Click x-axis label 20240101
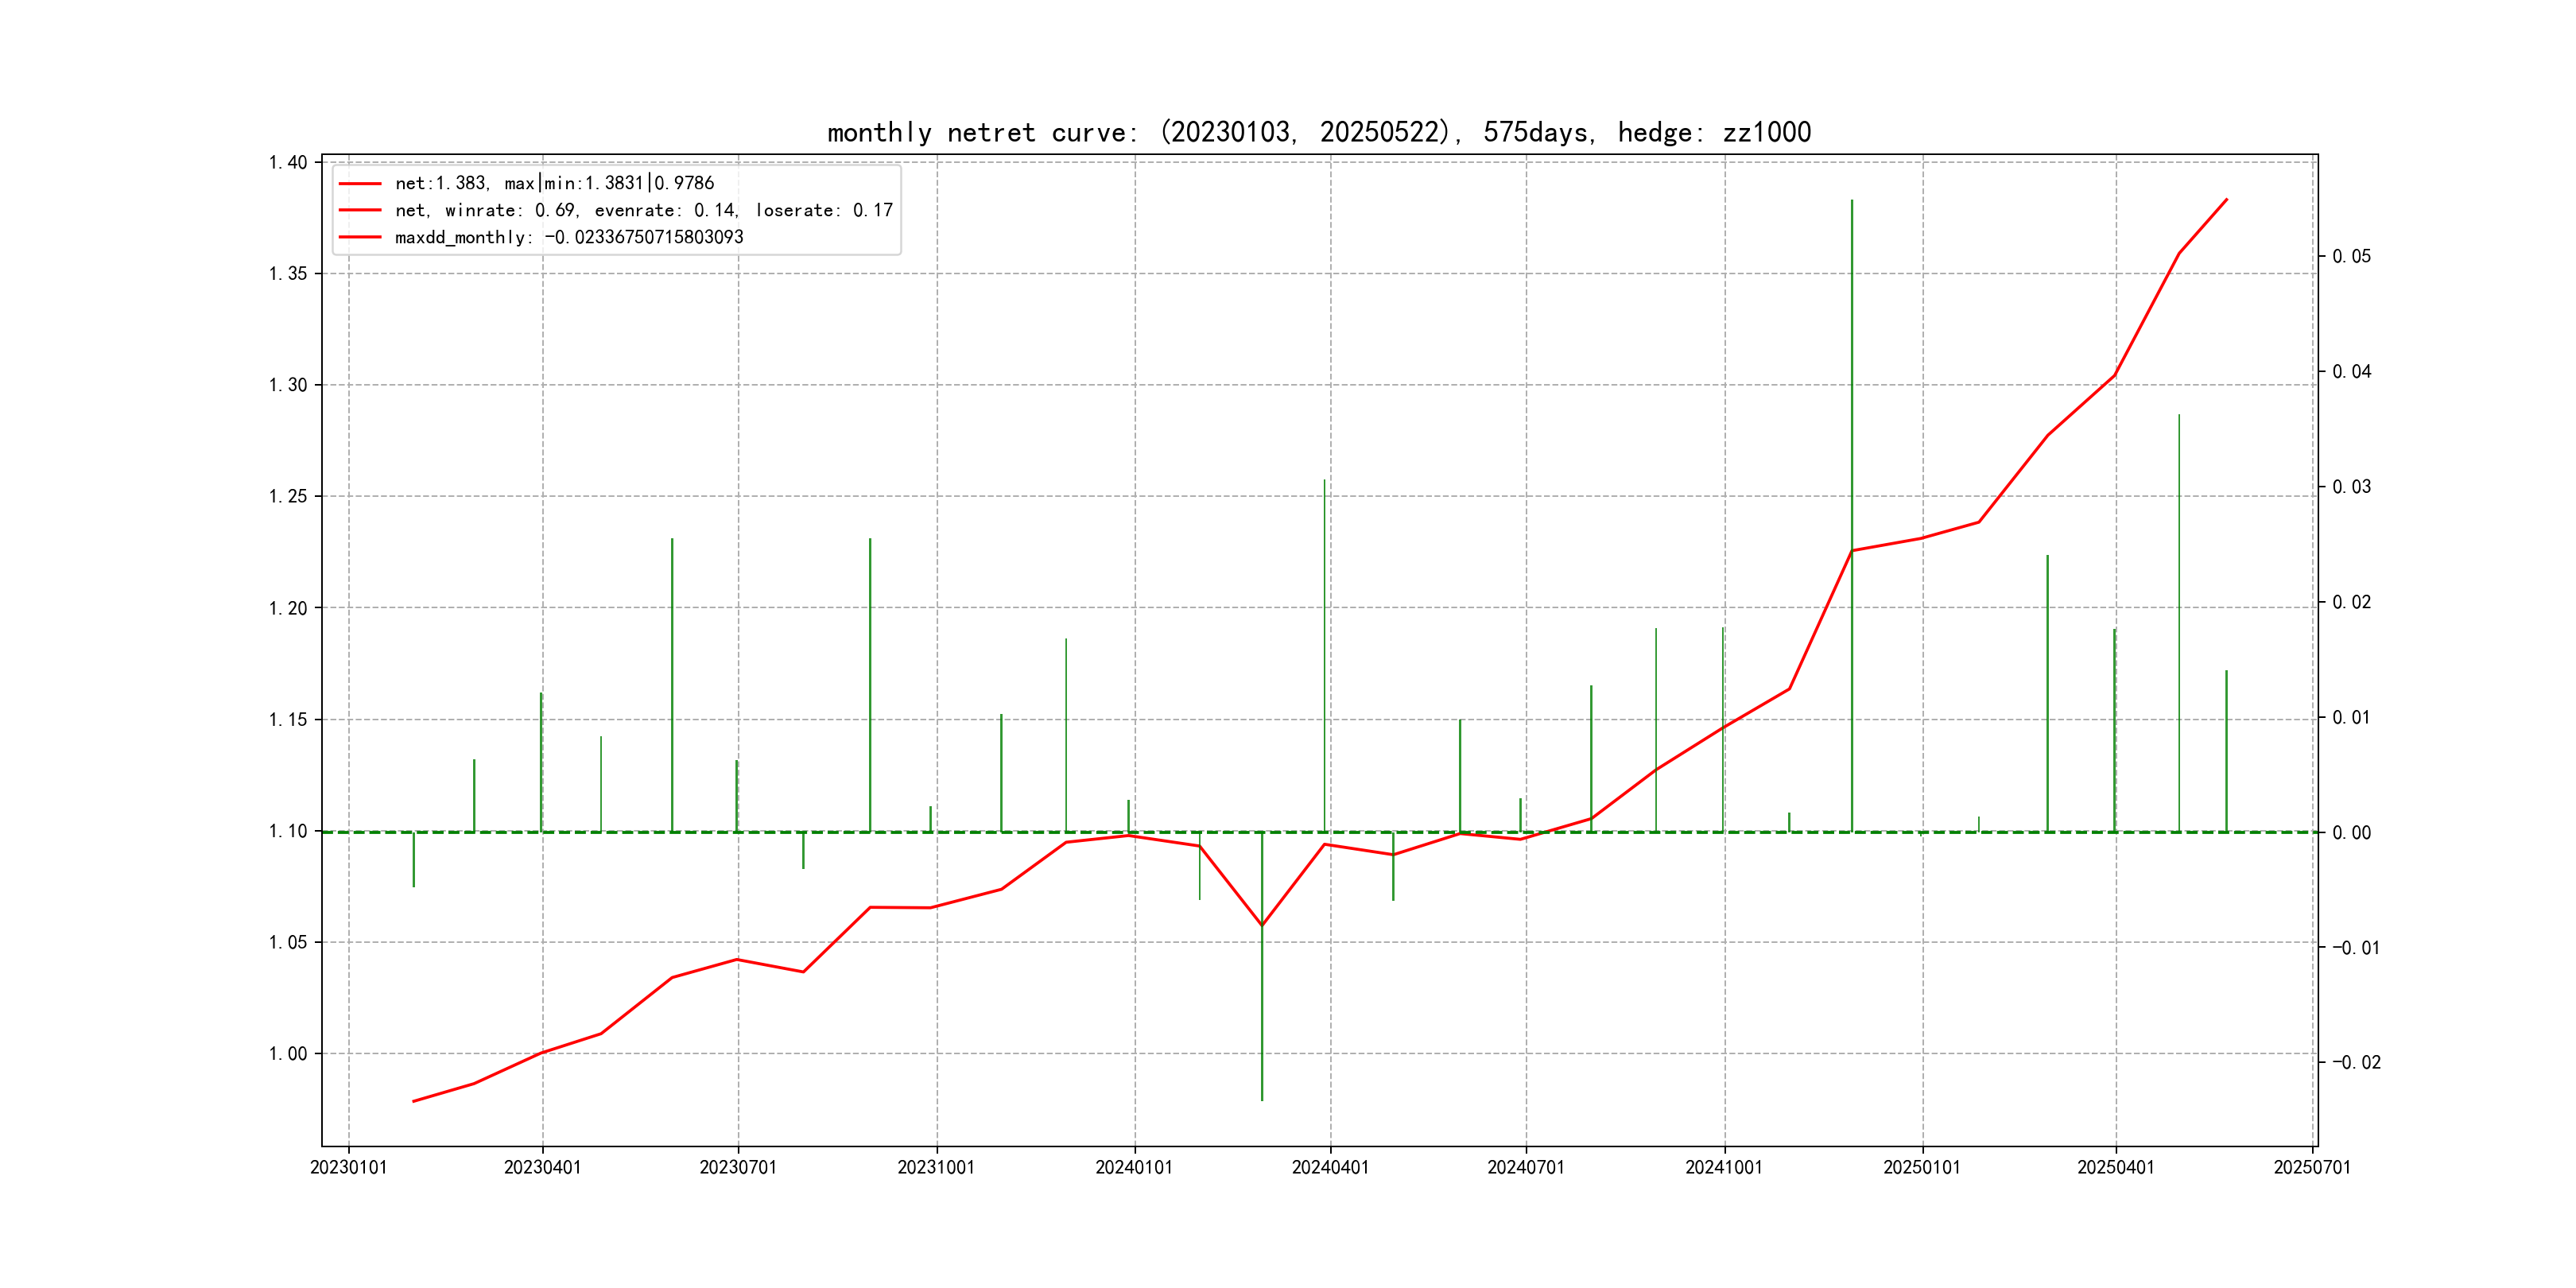 (x=1134, y=1167)
